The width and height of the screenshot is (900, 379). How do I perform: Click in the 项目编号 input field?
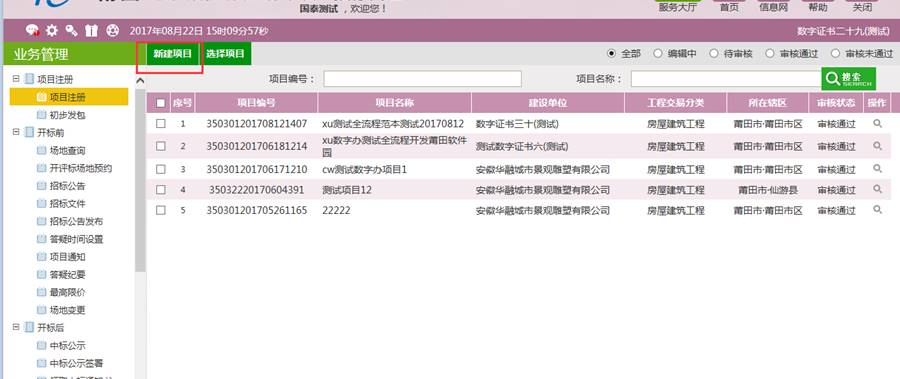(422, 79)
